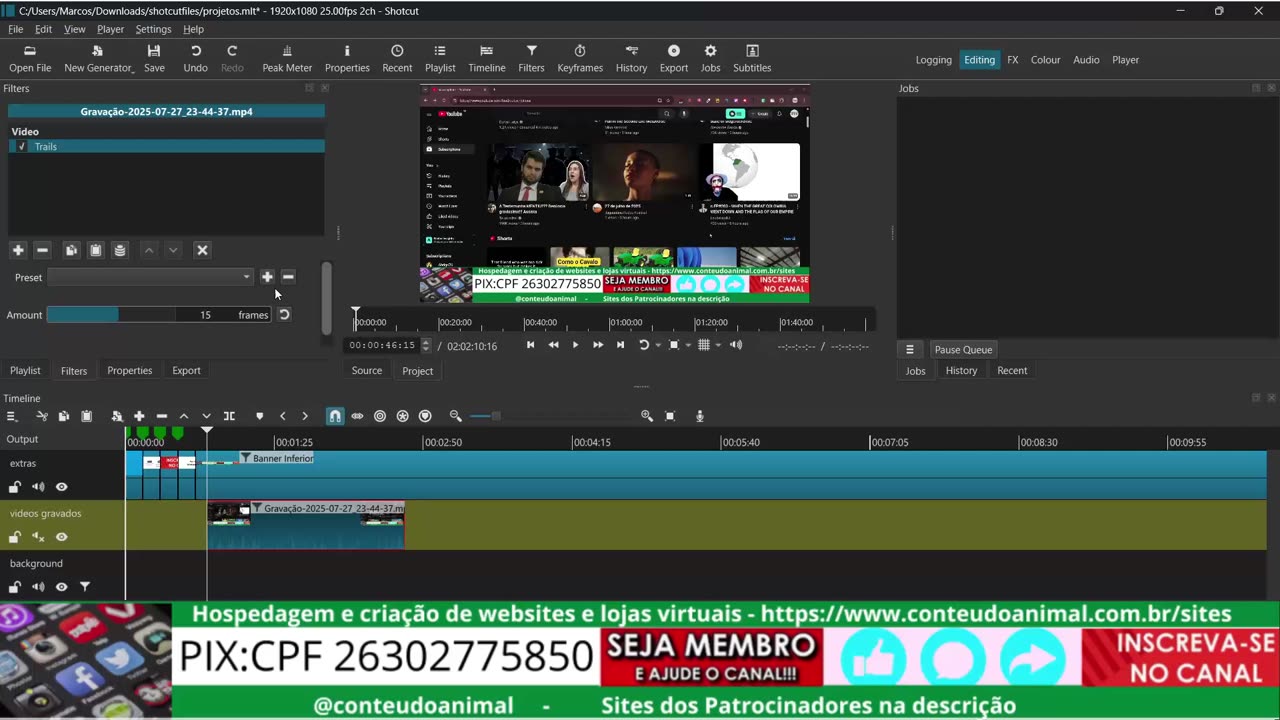Image resolution: width=1280 pixels, height=720 pixels.
Task: Click the Pause Queue button
Action: pos(963,350)
